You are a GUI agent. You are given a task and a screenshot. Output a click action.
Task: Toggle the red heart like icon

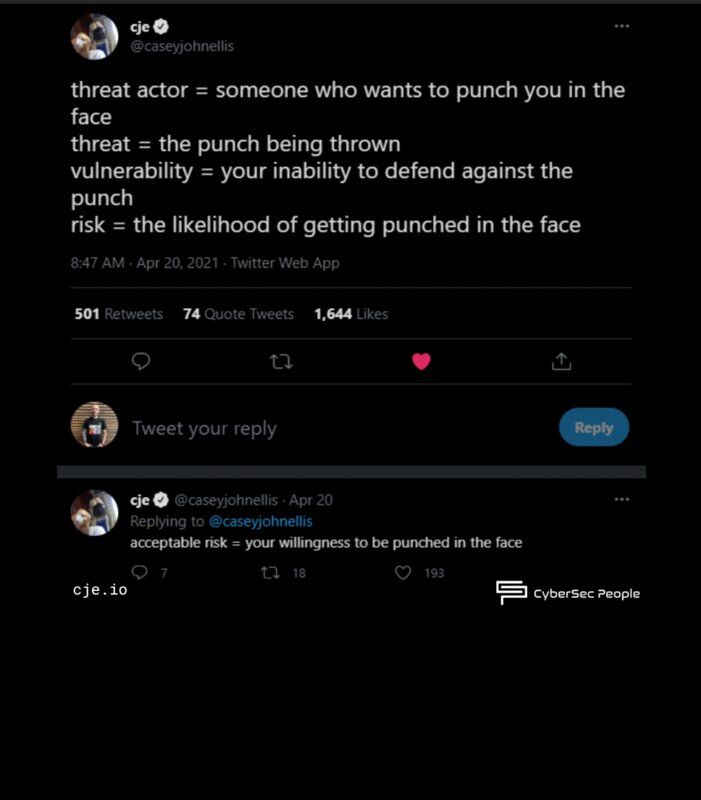point(421,361)
